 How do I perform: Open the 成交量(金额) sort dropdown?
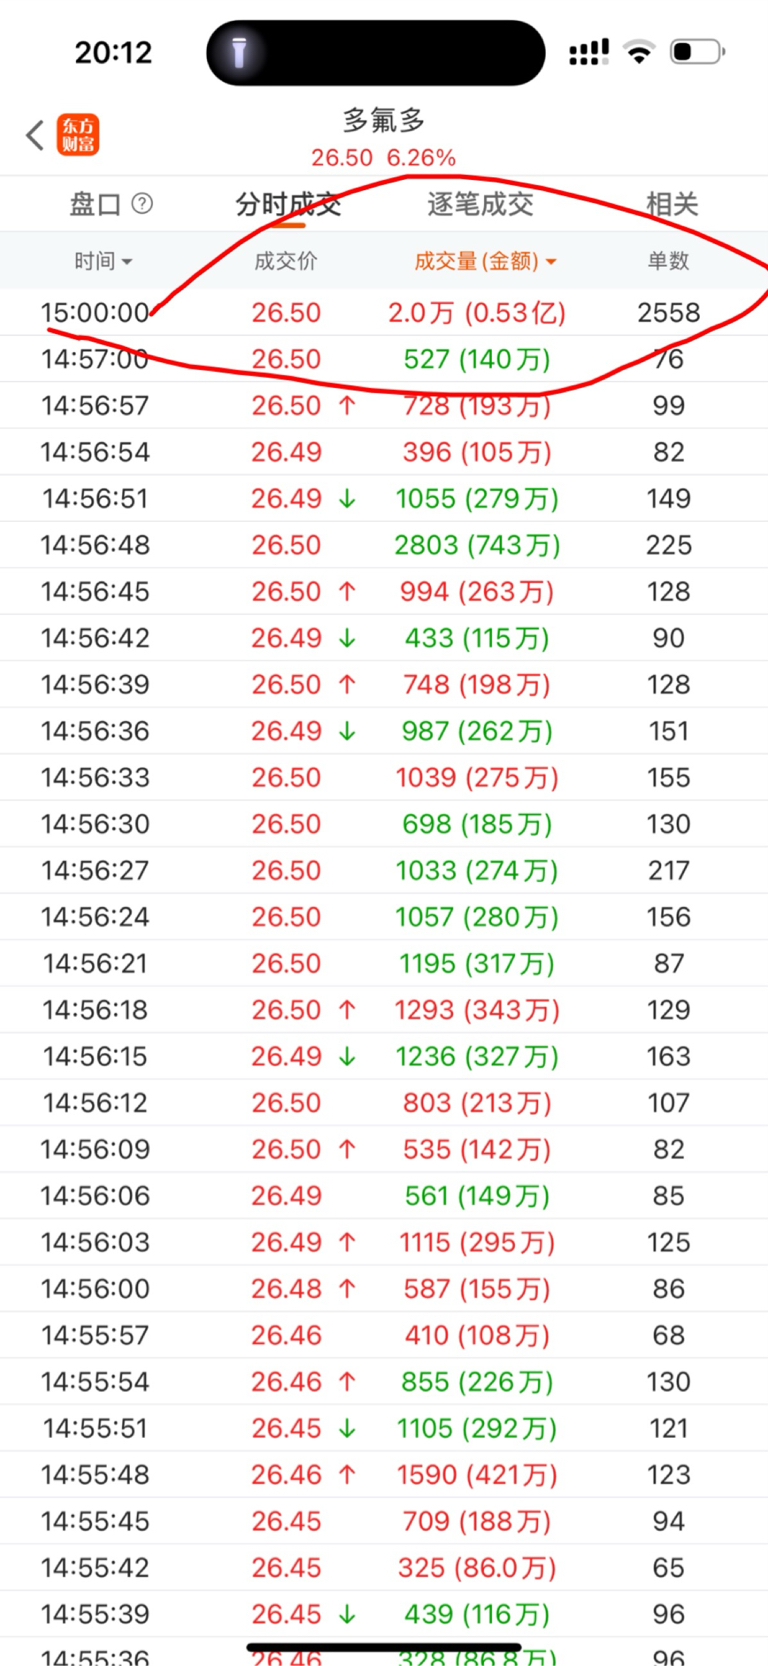485,261
